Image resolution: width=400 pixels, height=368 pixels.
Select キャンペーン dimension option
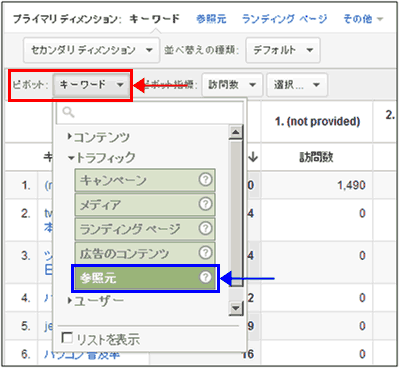point(145,180)
